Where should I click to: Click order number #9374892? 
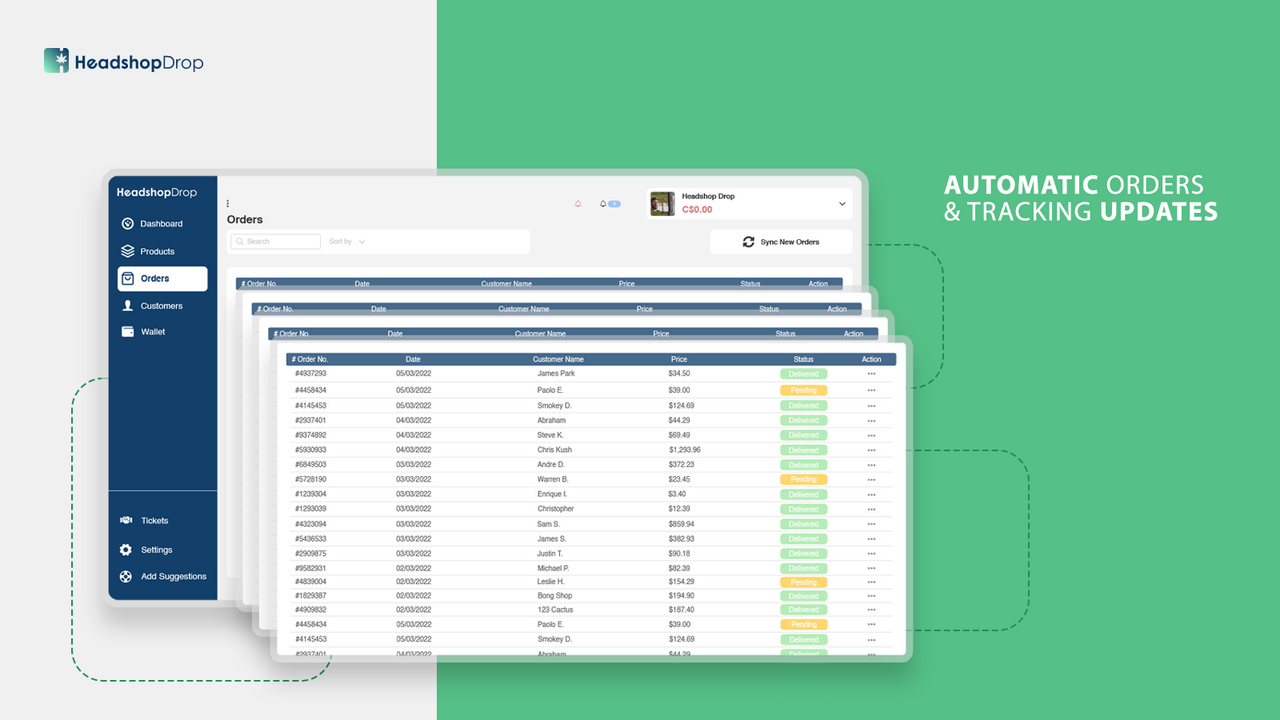(x=310, y=436)
